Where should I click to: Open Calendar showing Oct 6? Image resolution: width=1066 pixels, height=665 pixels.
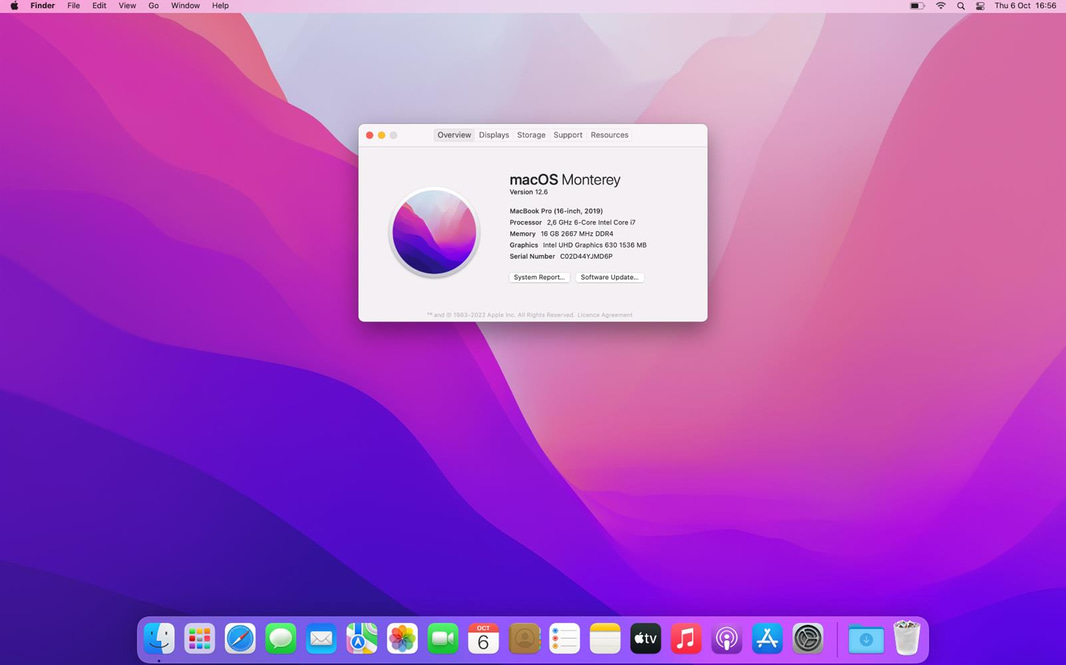click(483, 638)
